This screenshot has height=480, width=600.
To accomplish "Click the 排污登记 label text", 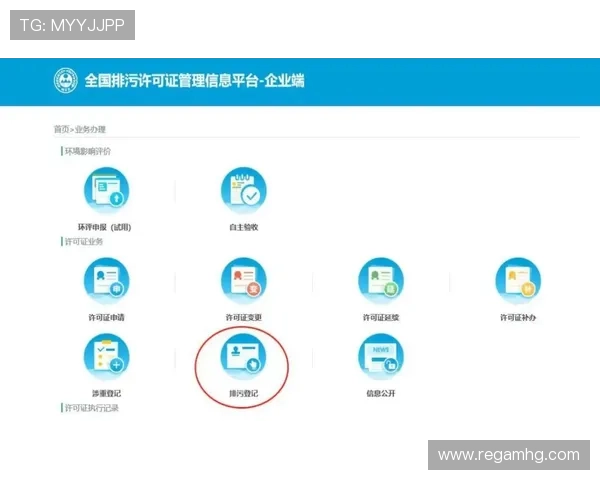I will click(244, 393).
